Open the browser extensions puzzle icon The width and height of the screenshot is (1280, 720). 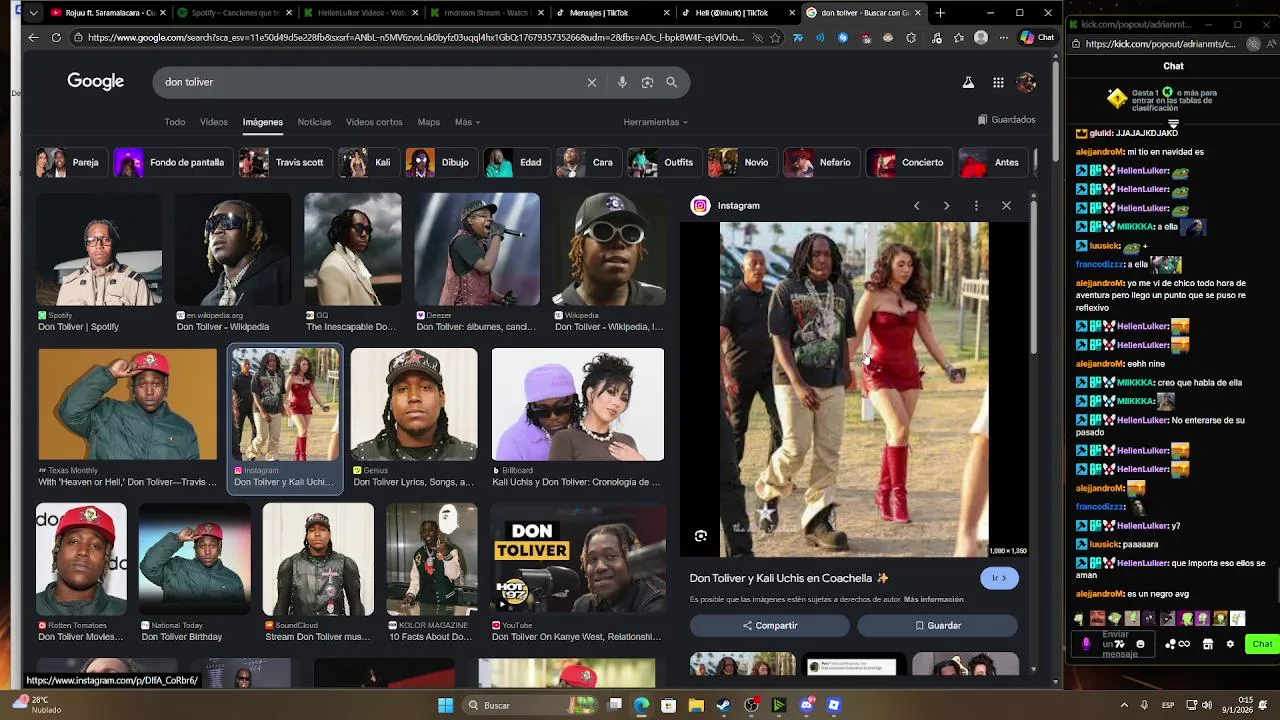click(x=911, y=37)
